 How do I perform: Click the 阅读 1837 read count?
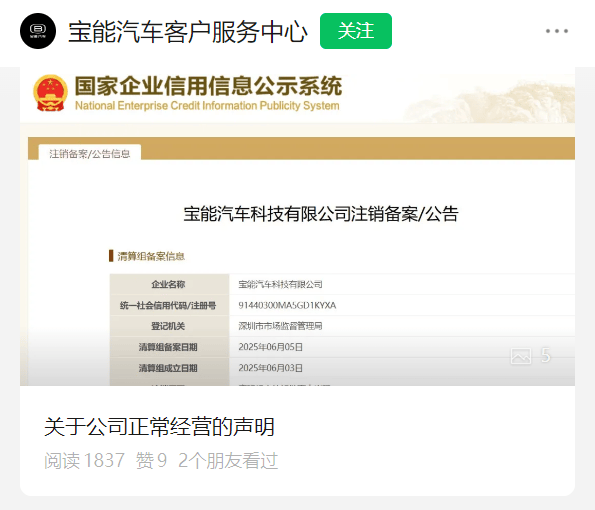(84, 461)
